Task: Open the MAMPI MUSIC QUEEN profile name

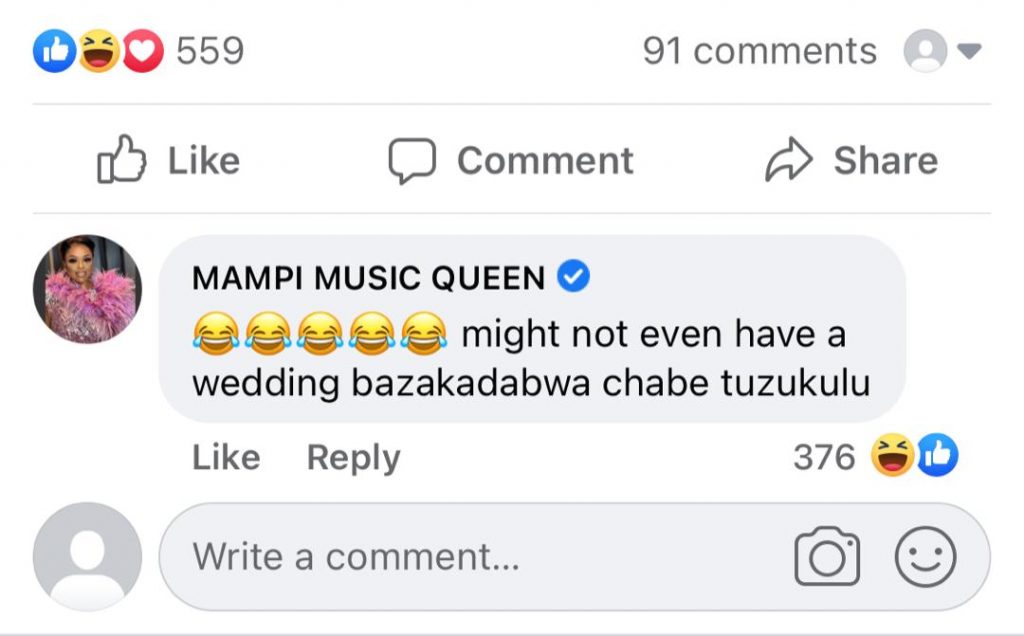Action: click(368, 279)
